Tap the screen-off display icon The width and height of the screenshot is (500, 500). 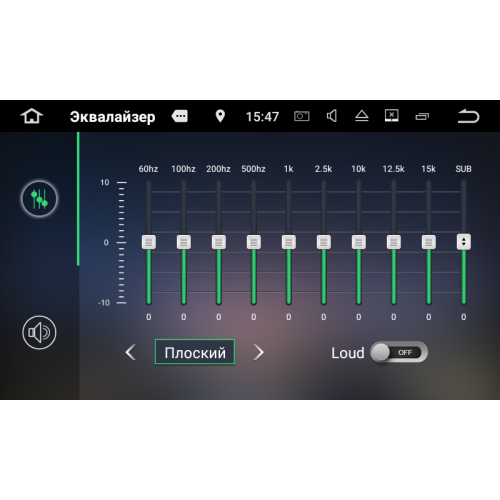pyautogui.click(x=392, y=116)
